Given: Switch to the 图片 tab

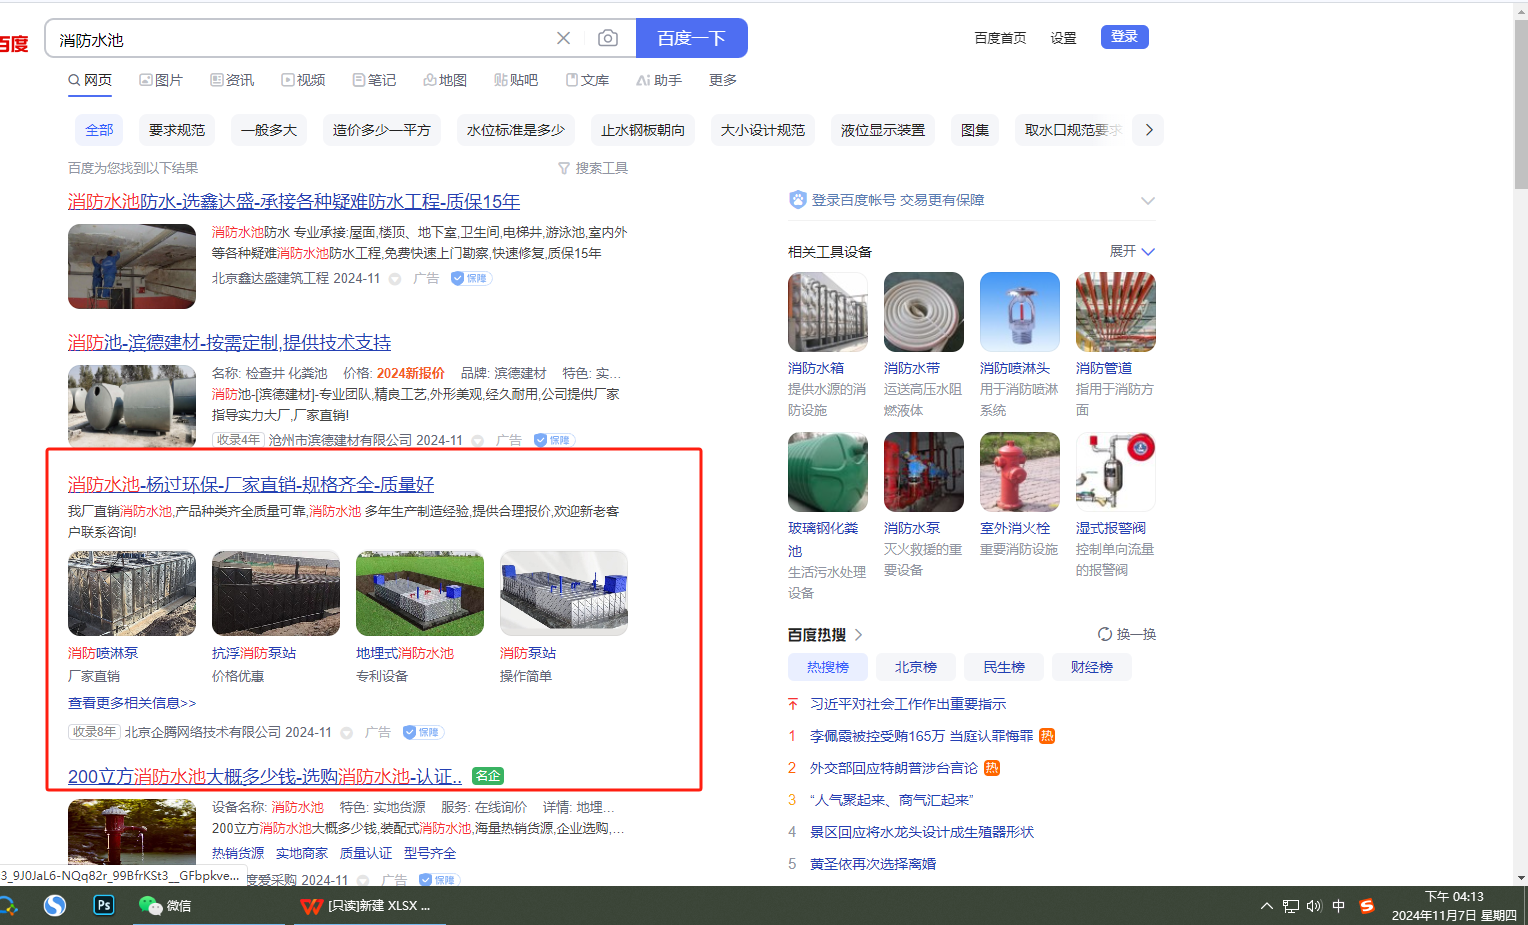Looking at the screenshot, I should coord(161,80).
